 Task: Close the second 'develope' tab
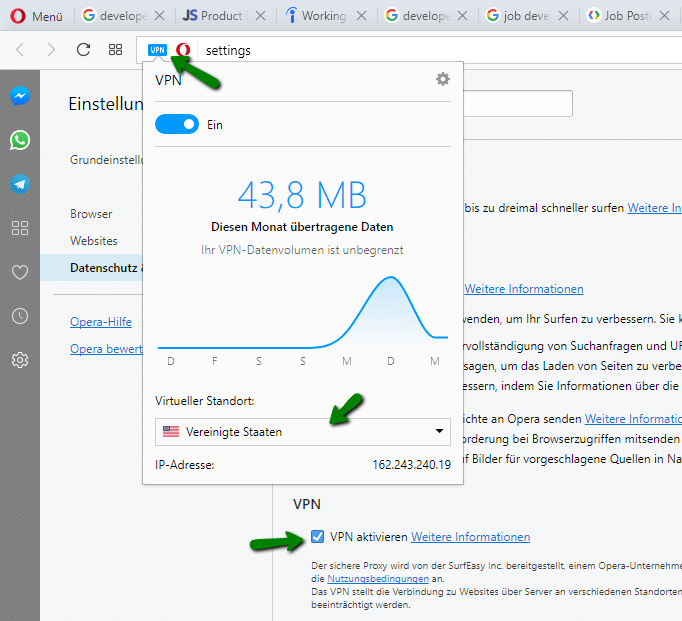click(463, 16)
